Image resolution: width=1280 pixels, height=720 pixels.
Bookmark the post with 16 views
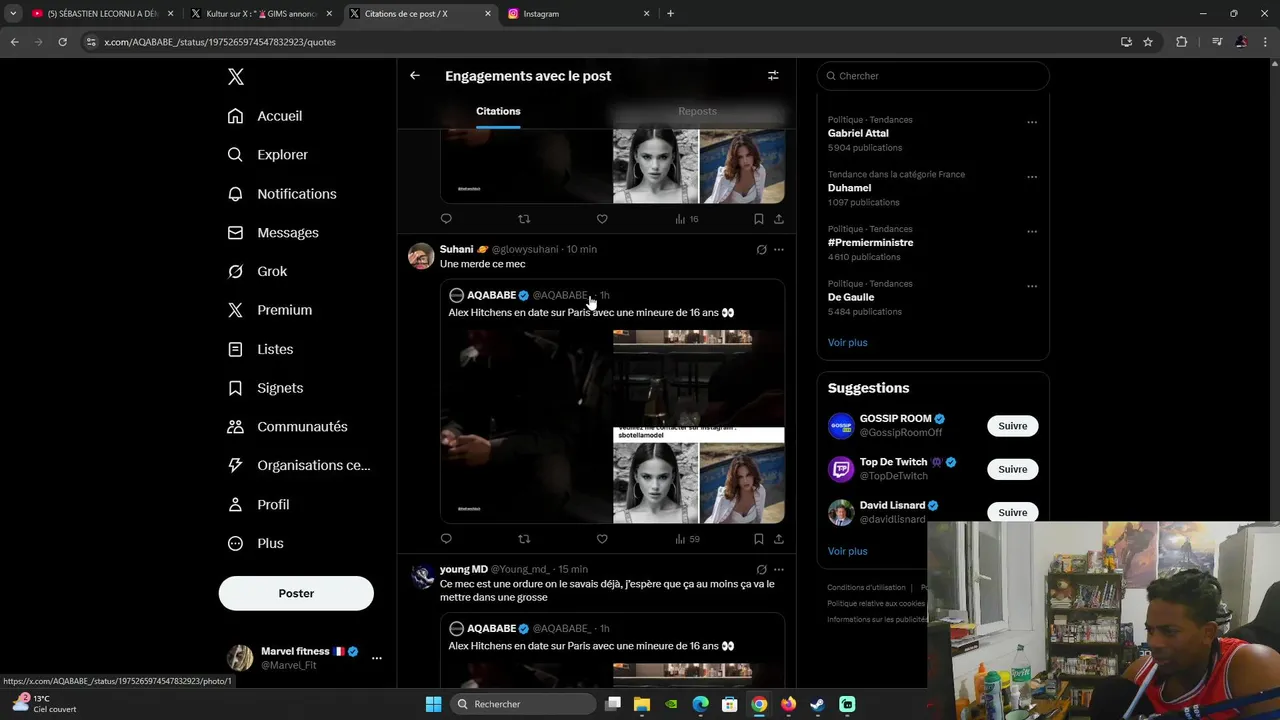759,219
